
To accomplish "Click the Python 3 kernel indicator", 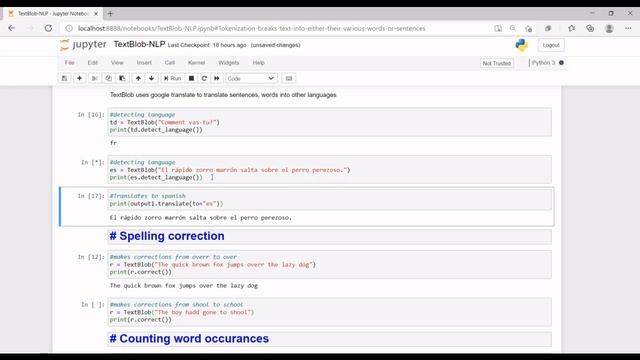I will tap(547, 62).
